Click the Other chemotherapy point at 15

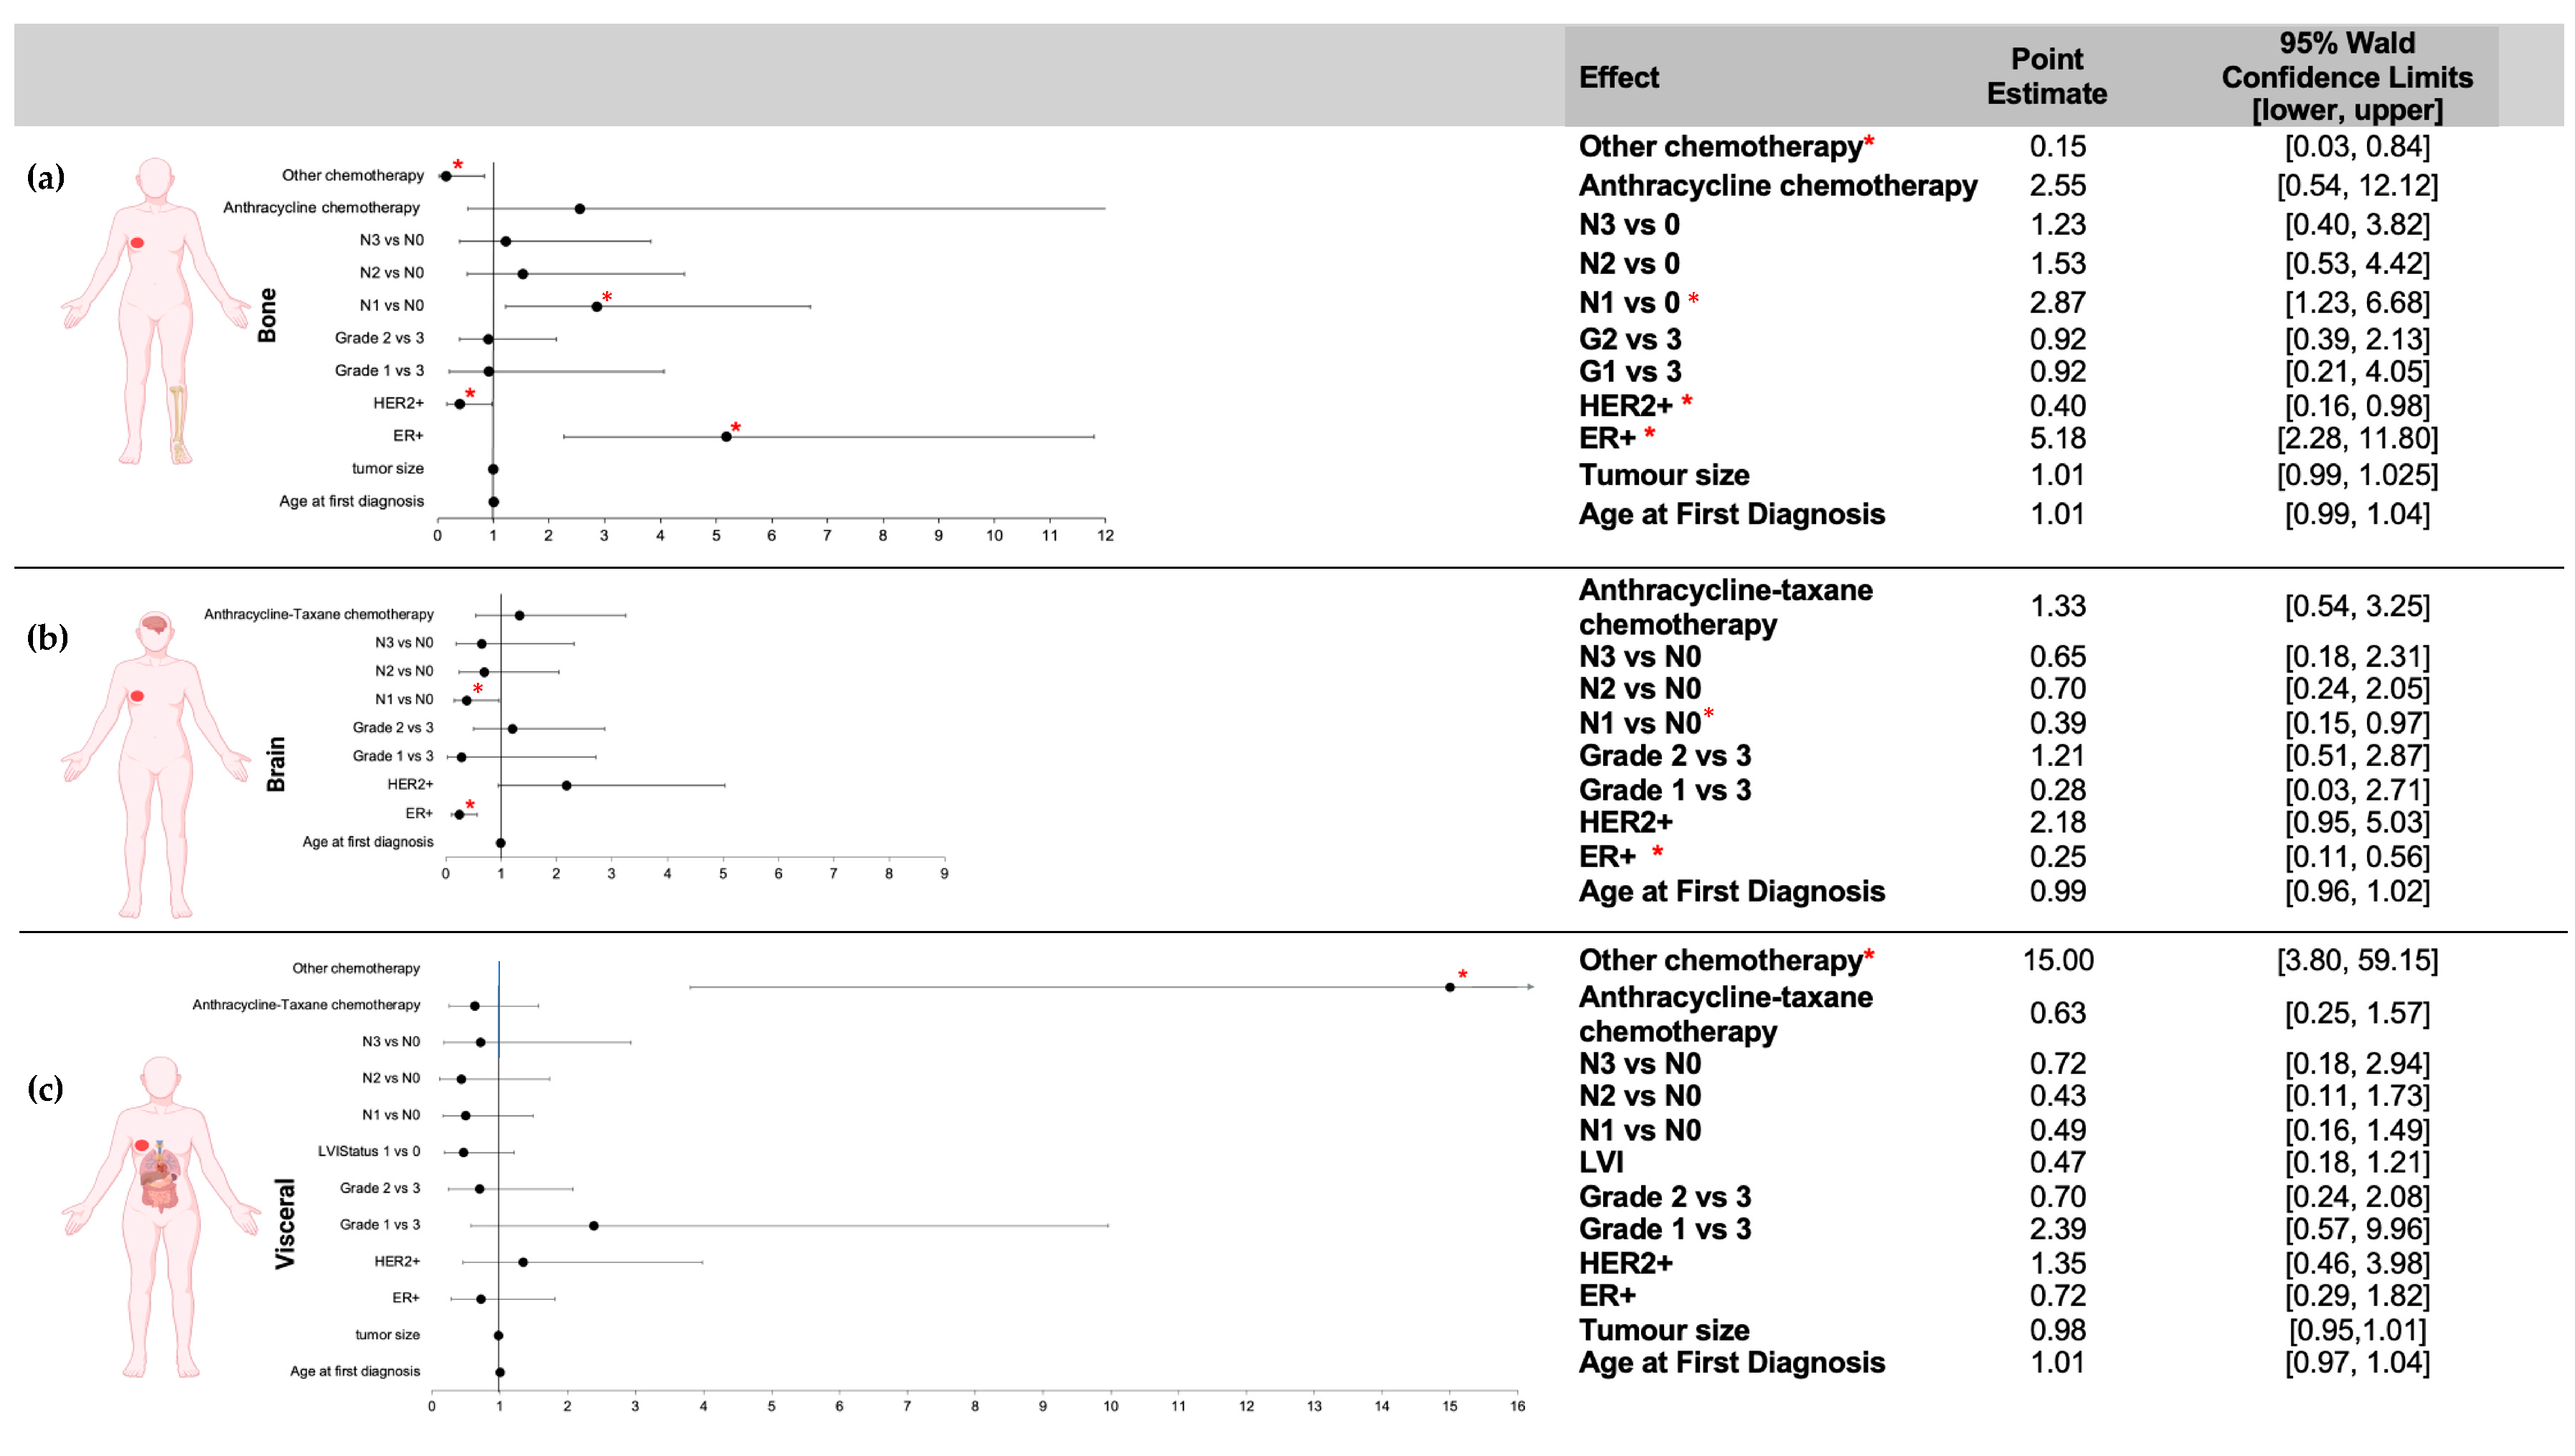point(1449,987)
